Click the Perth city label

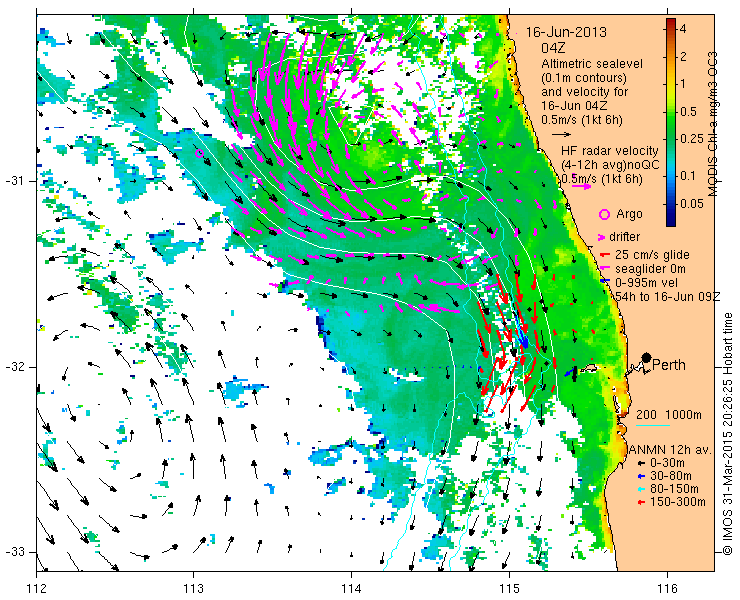[669, 365]
